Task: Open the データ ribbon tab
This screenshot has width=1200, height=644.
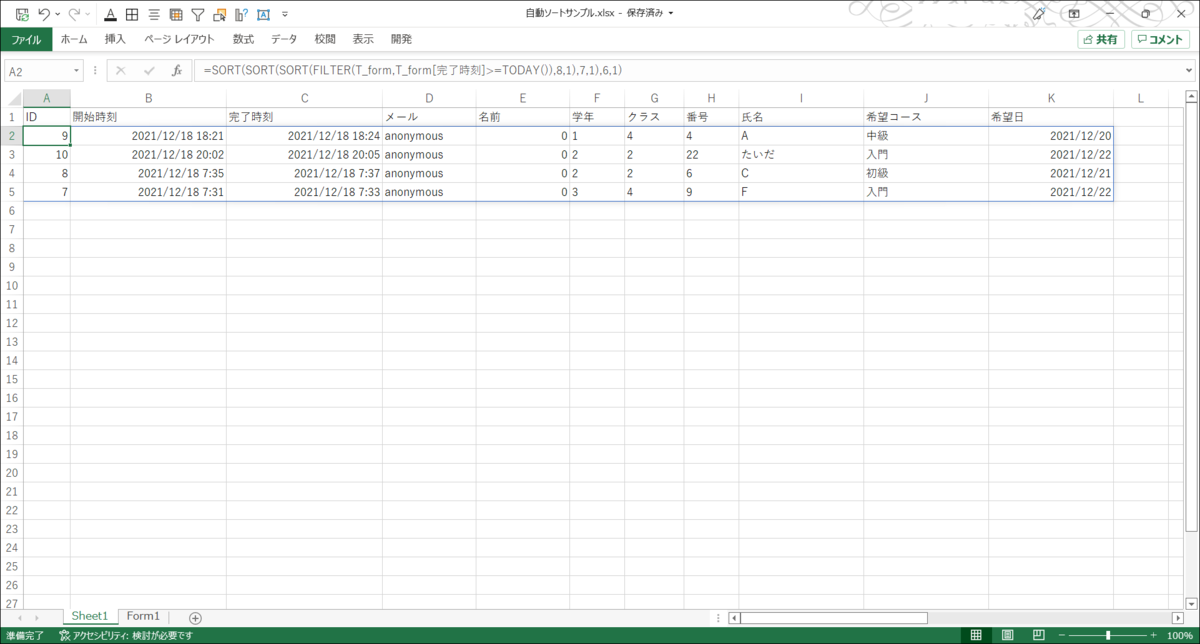Action: tap(284, 39)
